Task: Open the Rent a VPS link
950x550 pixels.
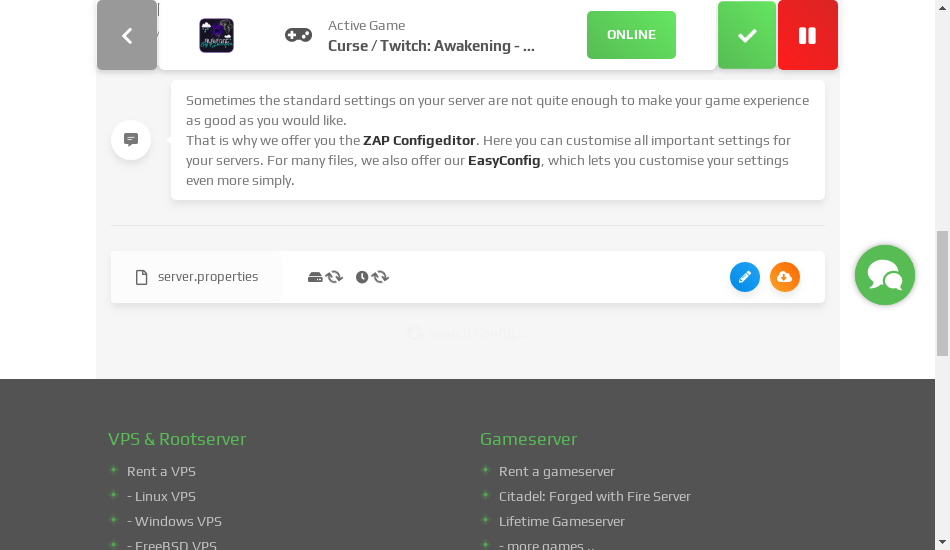Action: coord(161,471)
